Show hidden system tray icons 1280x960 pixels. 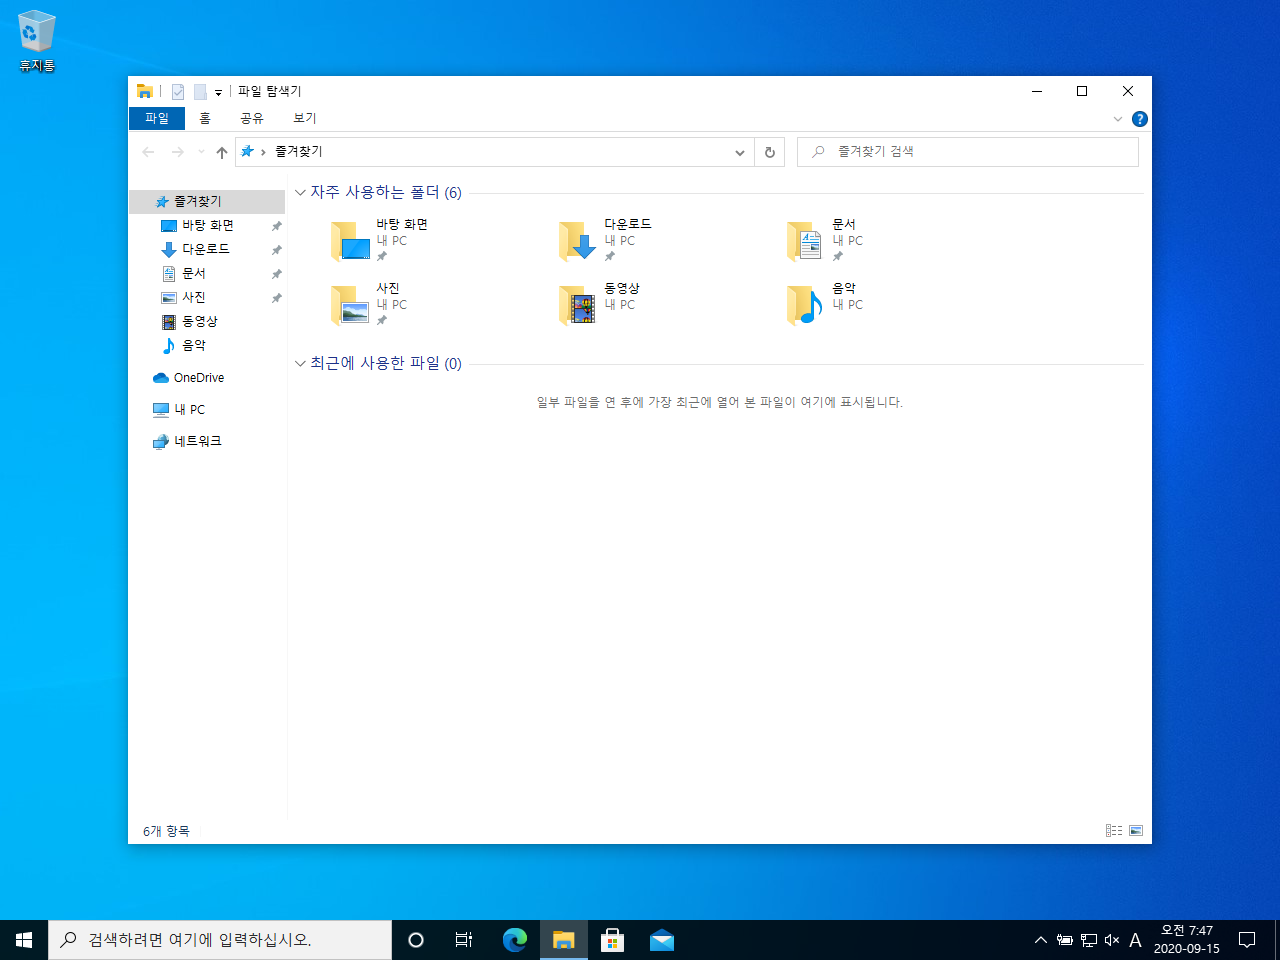coord(1041,940)
